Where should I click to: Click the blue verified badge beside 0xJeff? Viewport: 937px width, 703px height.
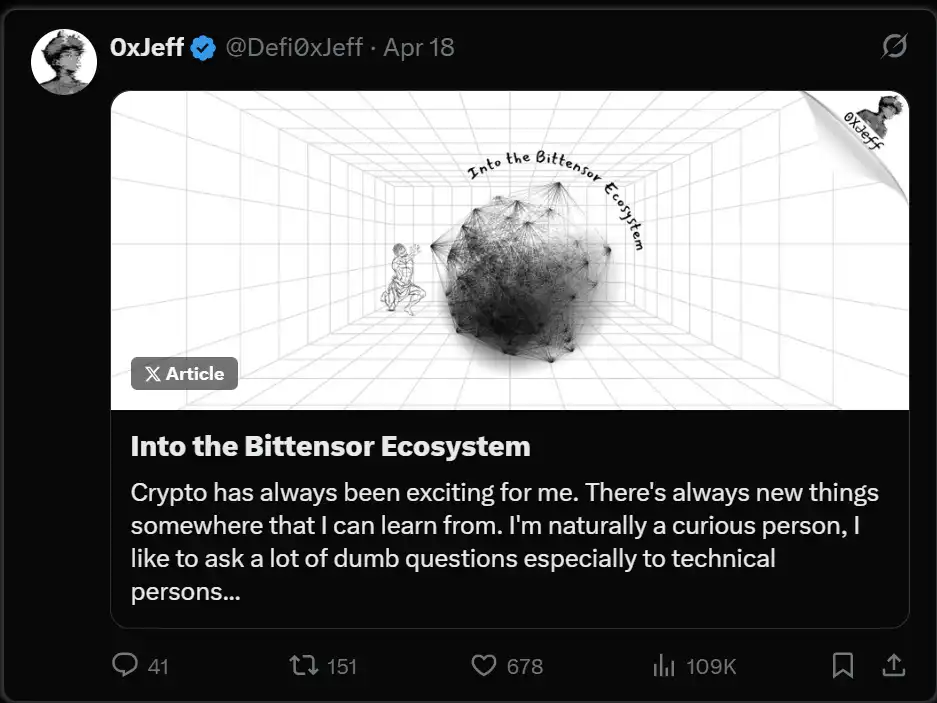204,47
